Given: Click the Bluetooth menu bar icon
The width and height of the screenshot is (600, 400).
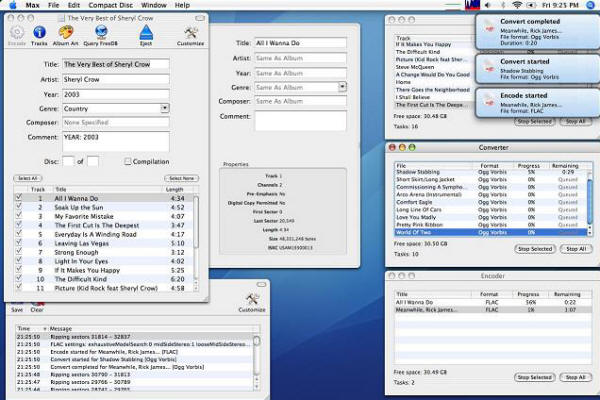Looking at the screenshot, I should click(503, 5).
